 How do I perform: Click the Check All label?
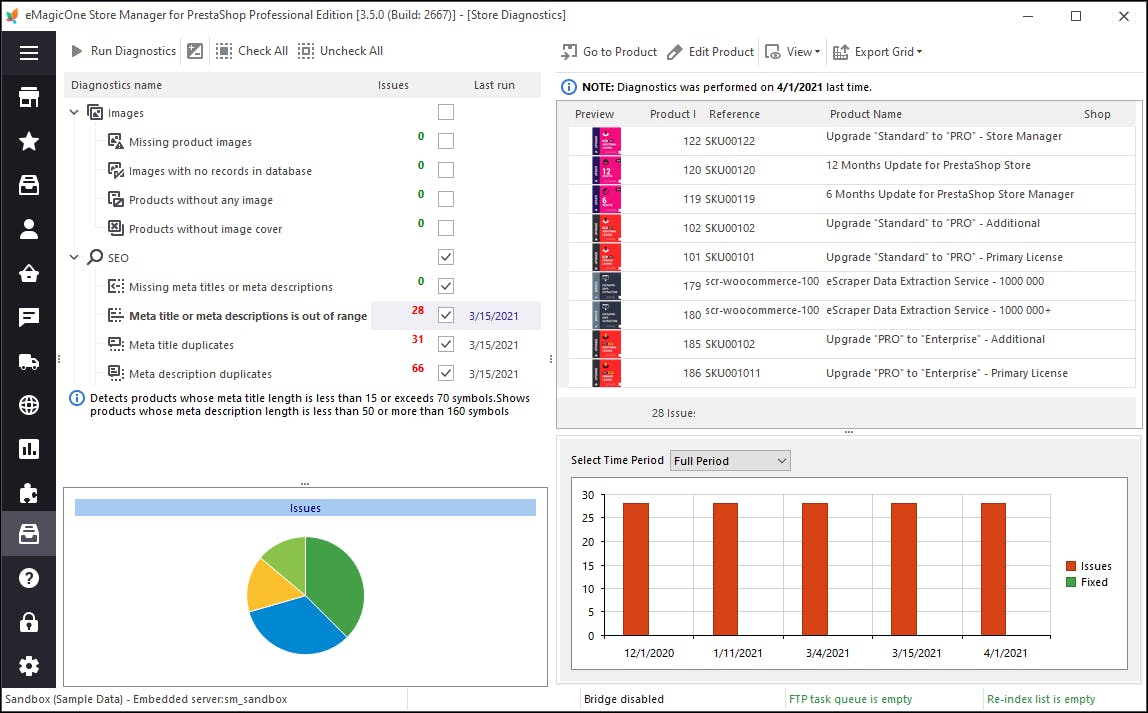pos(263,51)
